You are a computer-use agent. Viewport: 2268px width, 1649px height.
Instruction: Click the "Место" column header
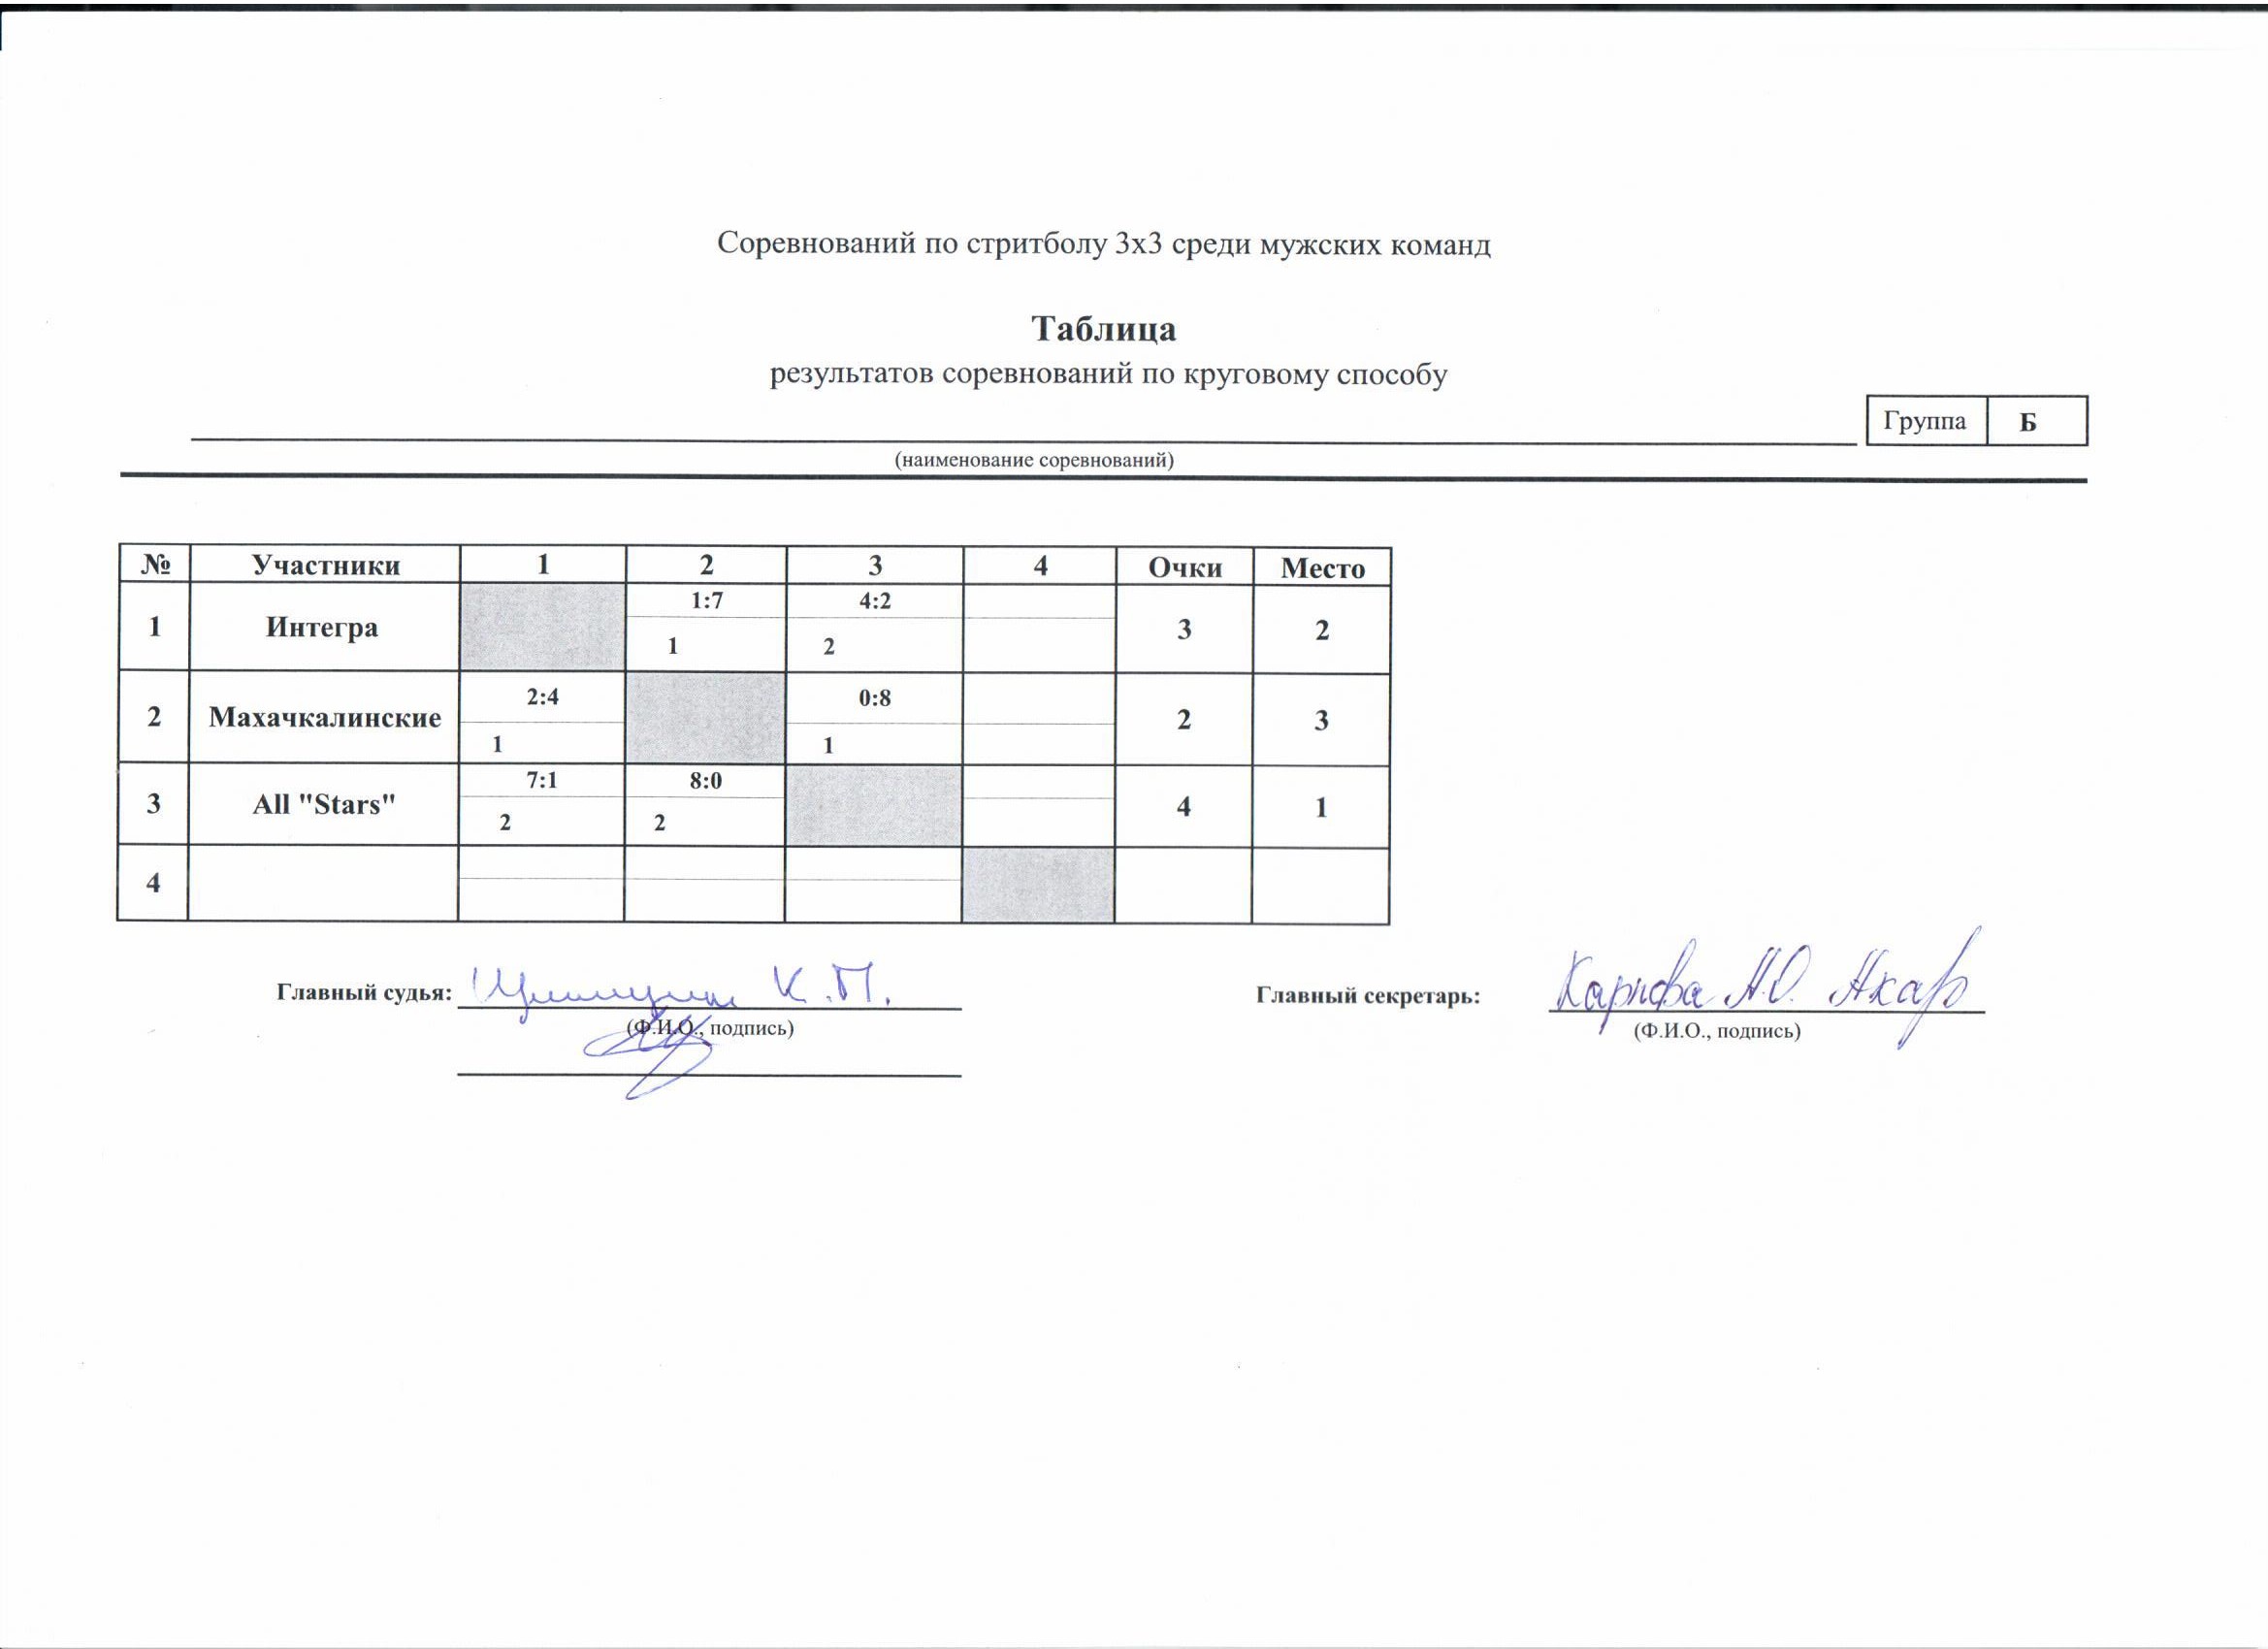1322,568
